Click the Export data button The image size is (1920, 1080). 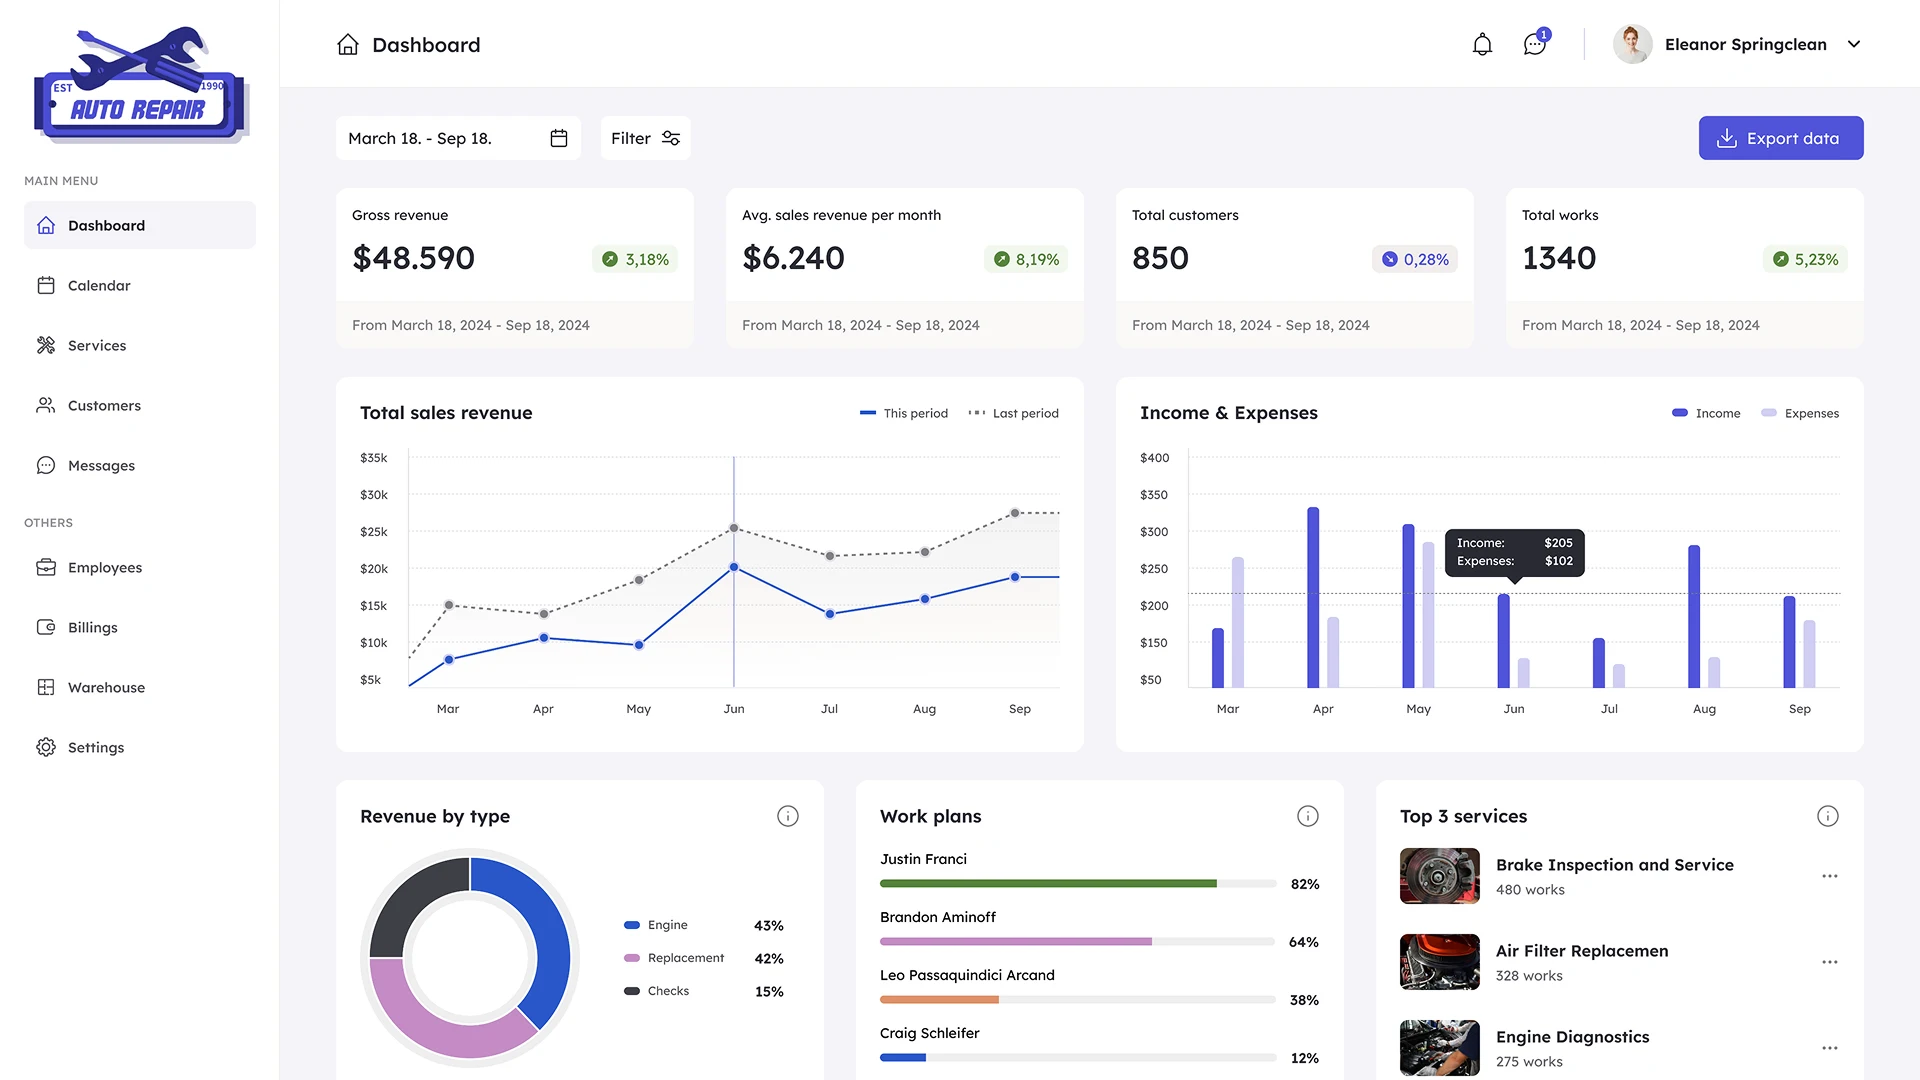1781,138
